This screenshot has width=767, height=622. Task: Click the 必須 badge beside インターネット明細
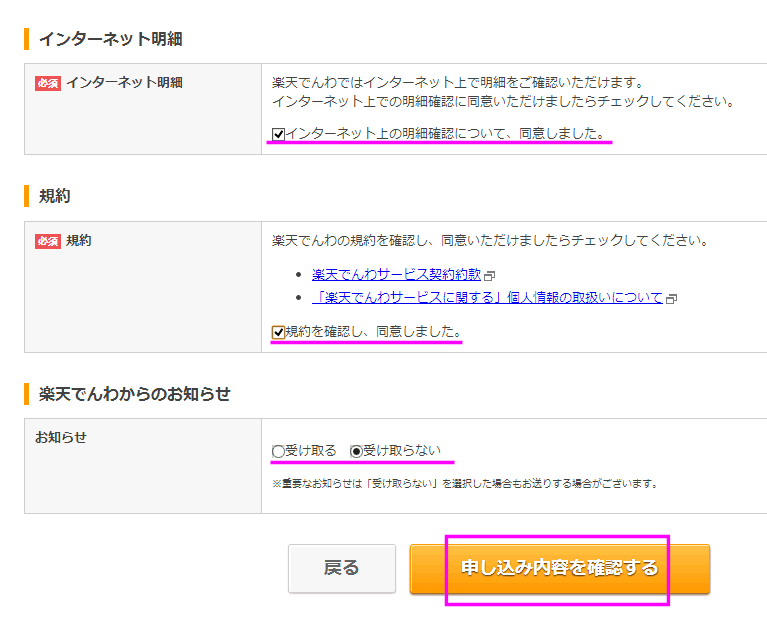click(x=47, y=83)
